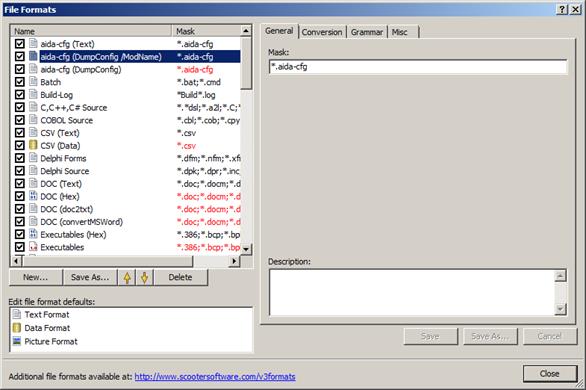Move format up with yellow up arrow
Image resolution: width=586 pixels, height=390 pixels.
click(x=127, y=278)
